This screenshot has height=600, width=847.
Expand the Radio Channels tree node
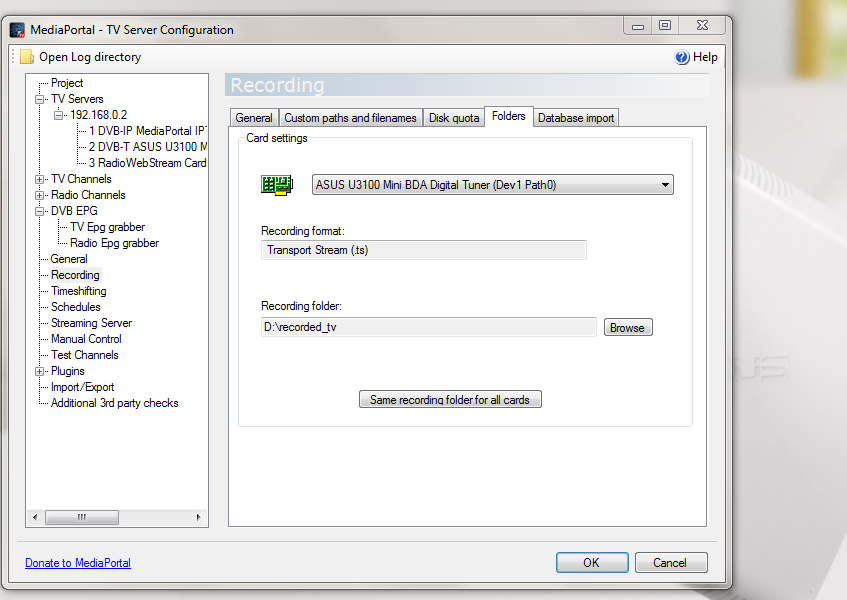coord(39,195)
